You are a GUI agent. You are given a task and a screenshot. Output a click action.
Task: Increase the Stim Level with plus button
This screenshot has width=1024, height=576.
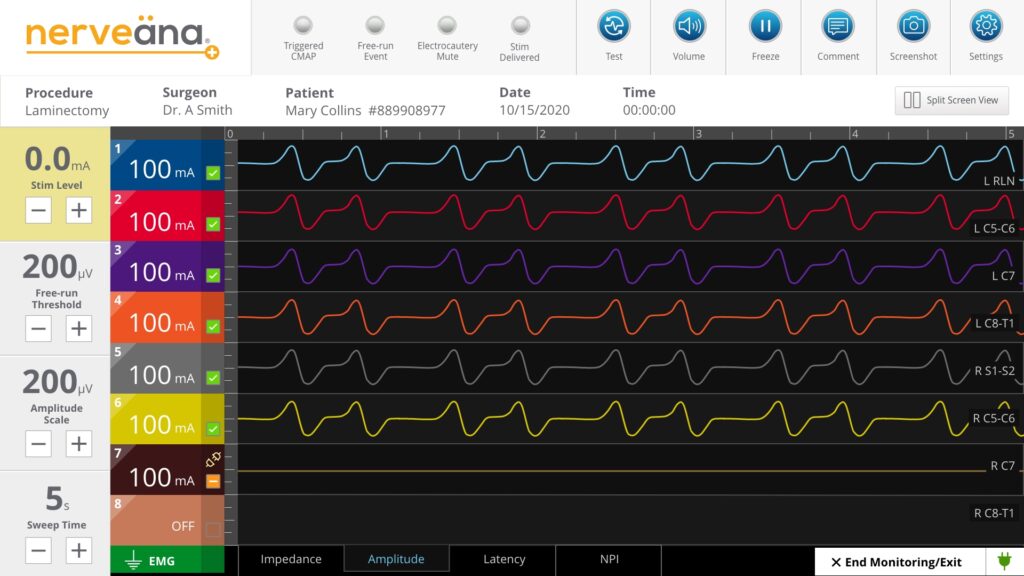79,211
